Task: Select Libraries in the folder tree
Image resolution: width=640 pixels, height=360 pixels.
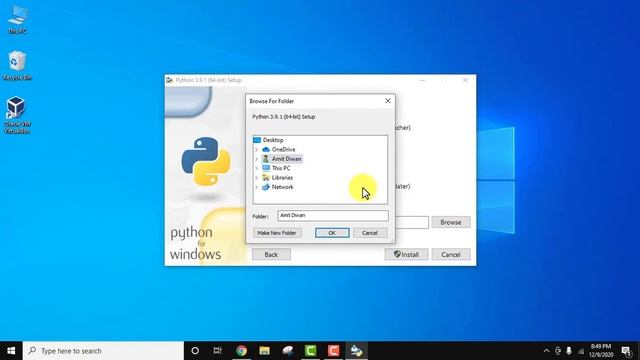Action: click(x=282, y=178)
